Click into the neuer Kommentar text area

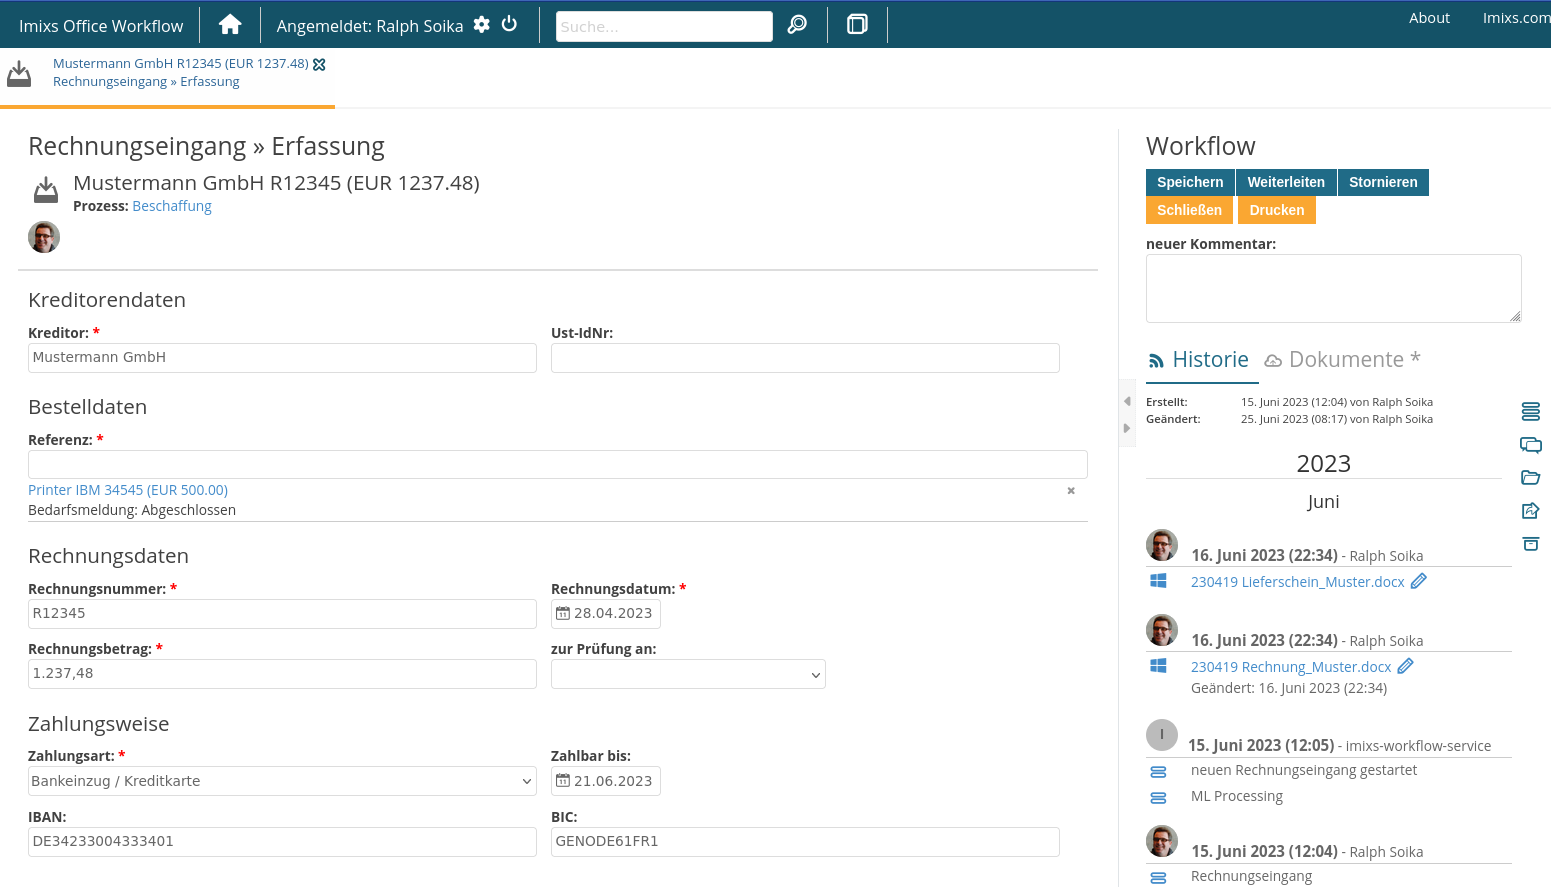[x=1333, y=288]
